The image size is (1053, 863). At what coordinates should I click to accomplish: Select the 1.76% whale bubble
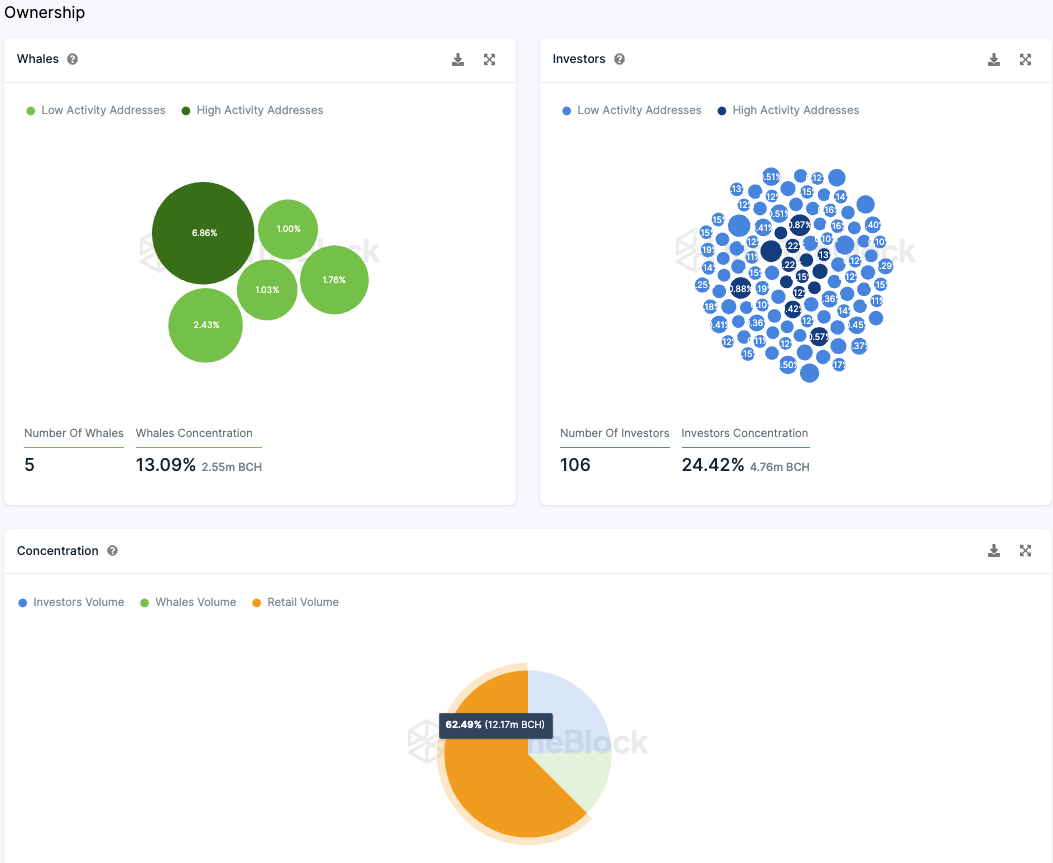pyautogui.click(x=334, y=280)
